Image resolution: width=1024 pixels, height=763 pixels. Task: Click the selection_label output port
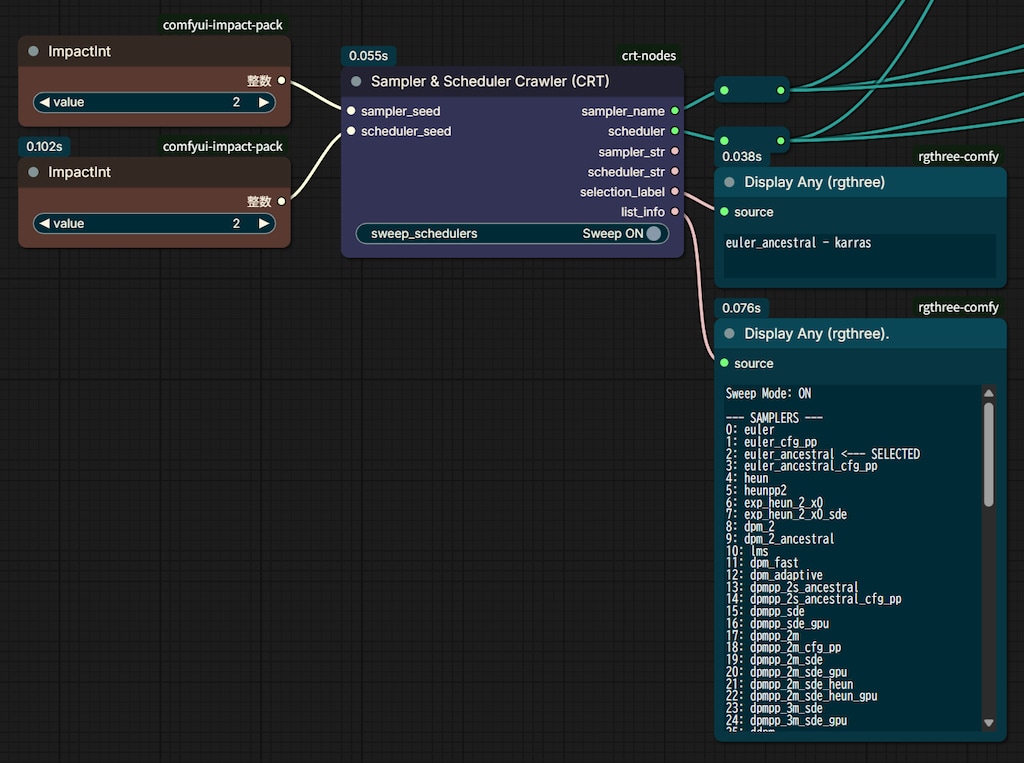click(675, 192)
